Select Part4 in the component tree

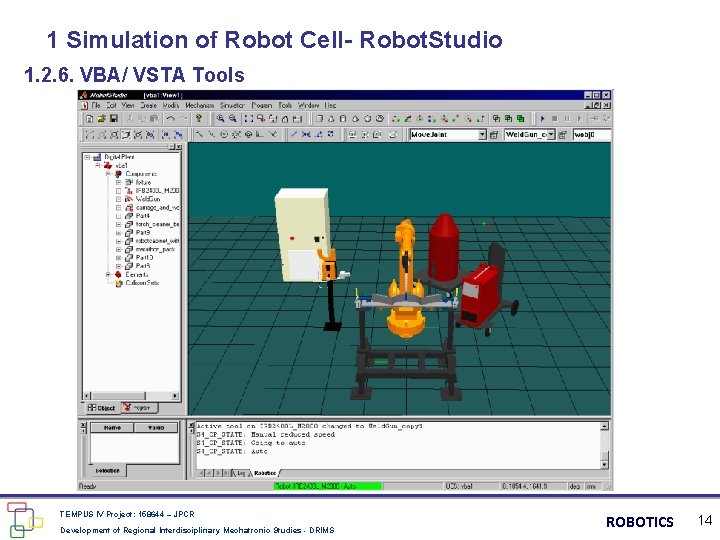click(x=143, y=216)
